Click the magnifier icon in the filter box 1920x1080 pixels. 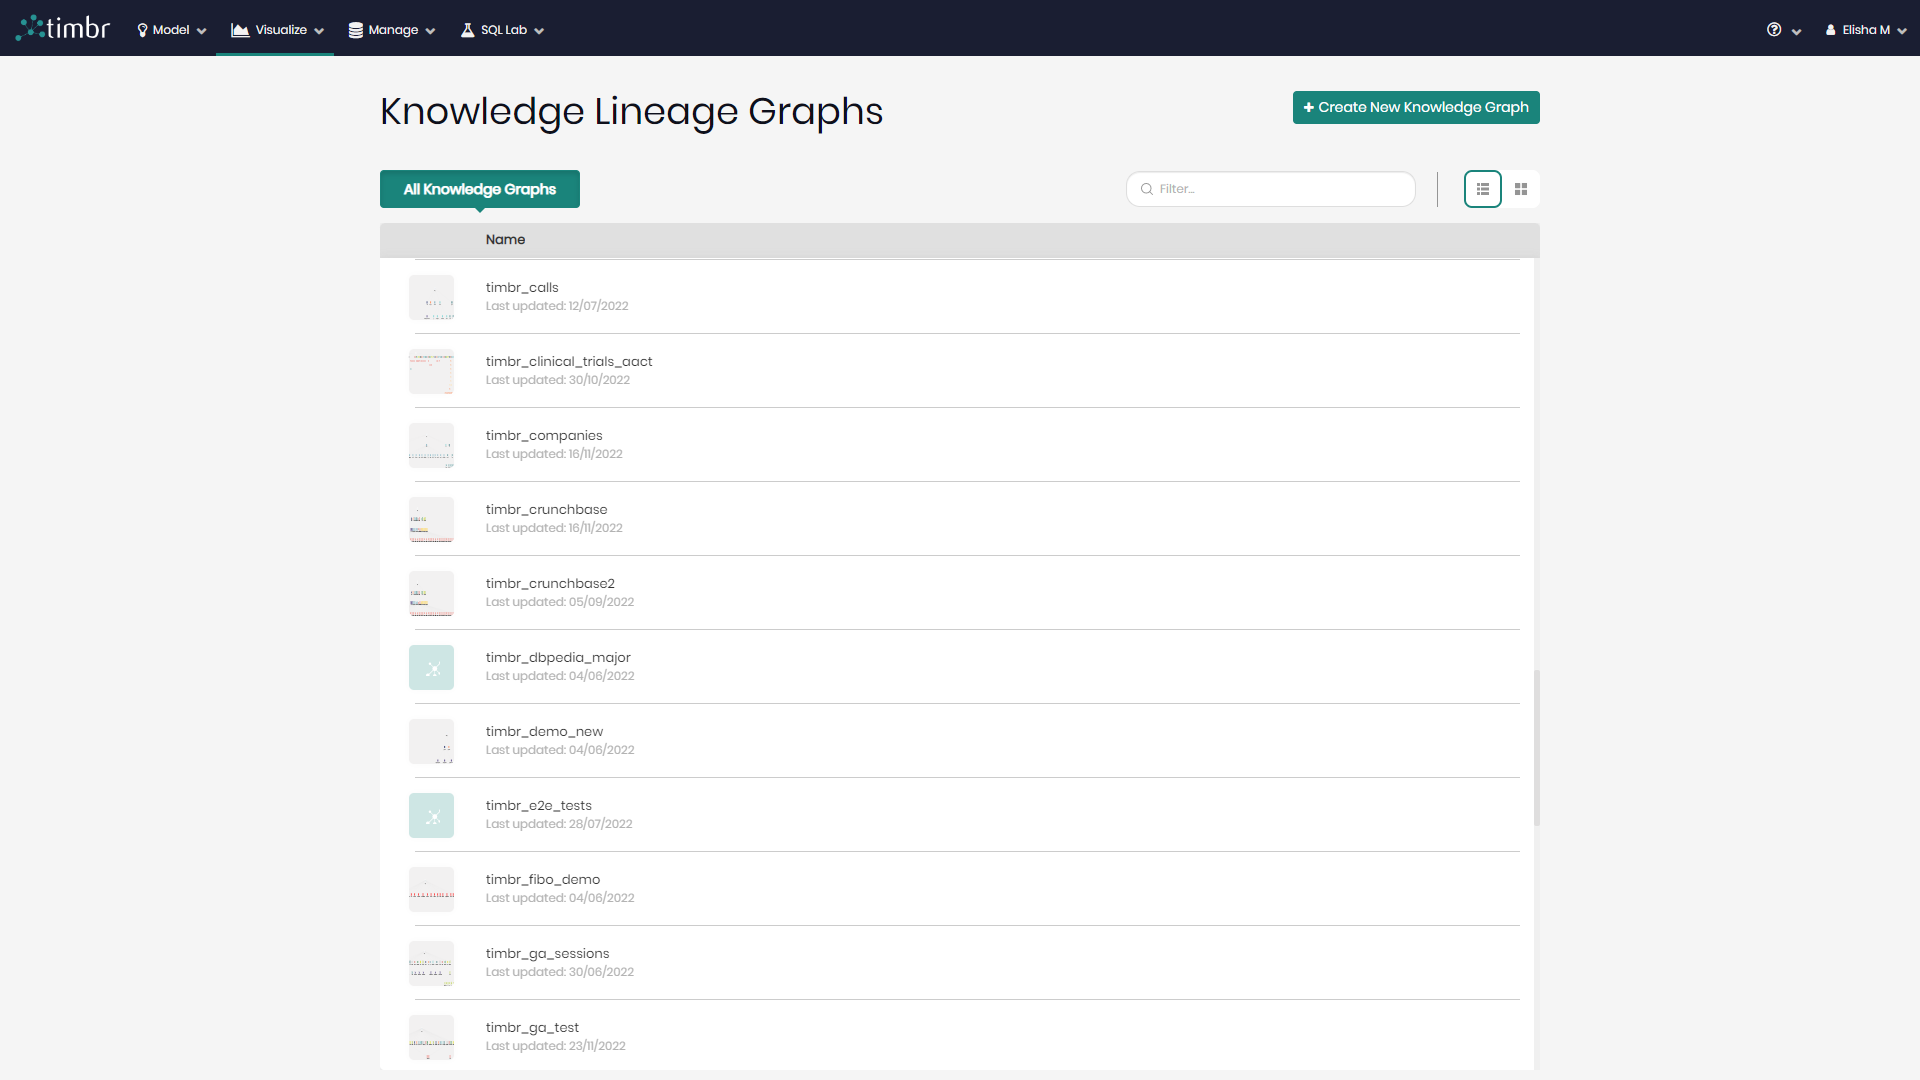[x=1147, y=189]
